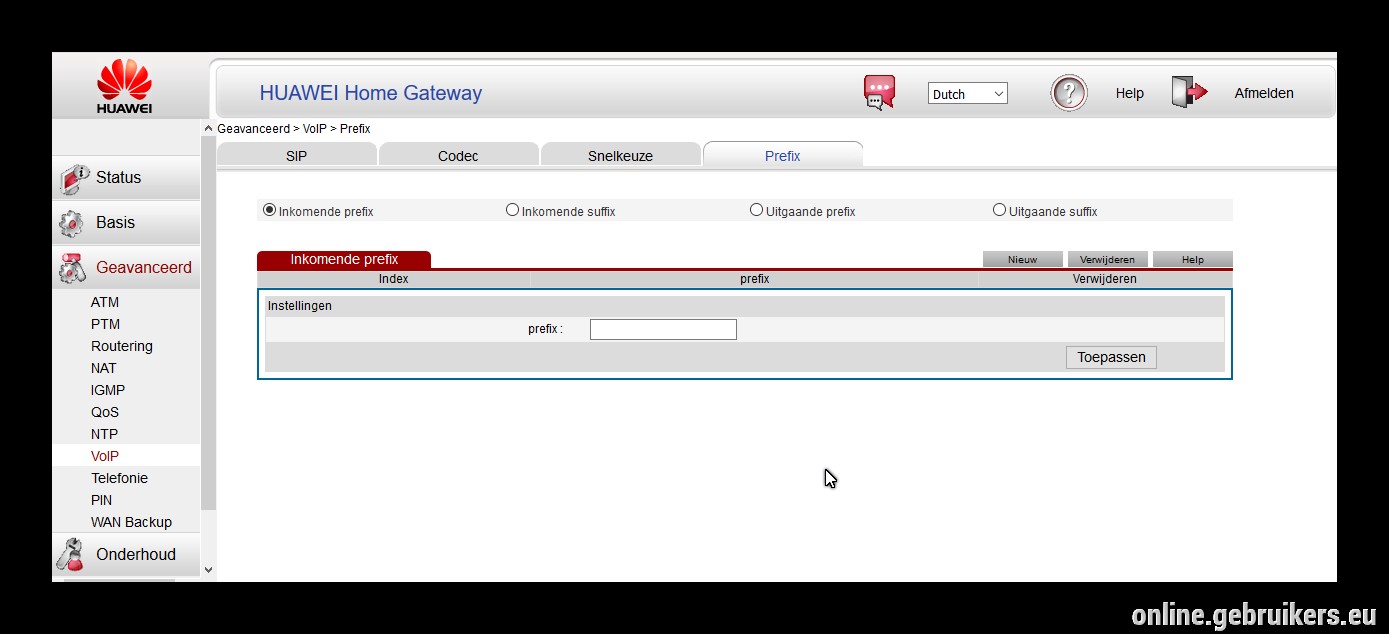Open Telefonie in the sidebar

coord(119,478)
